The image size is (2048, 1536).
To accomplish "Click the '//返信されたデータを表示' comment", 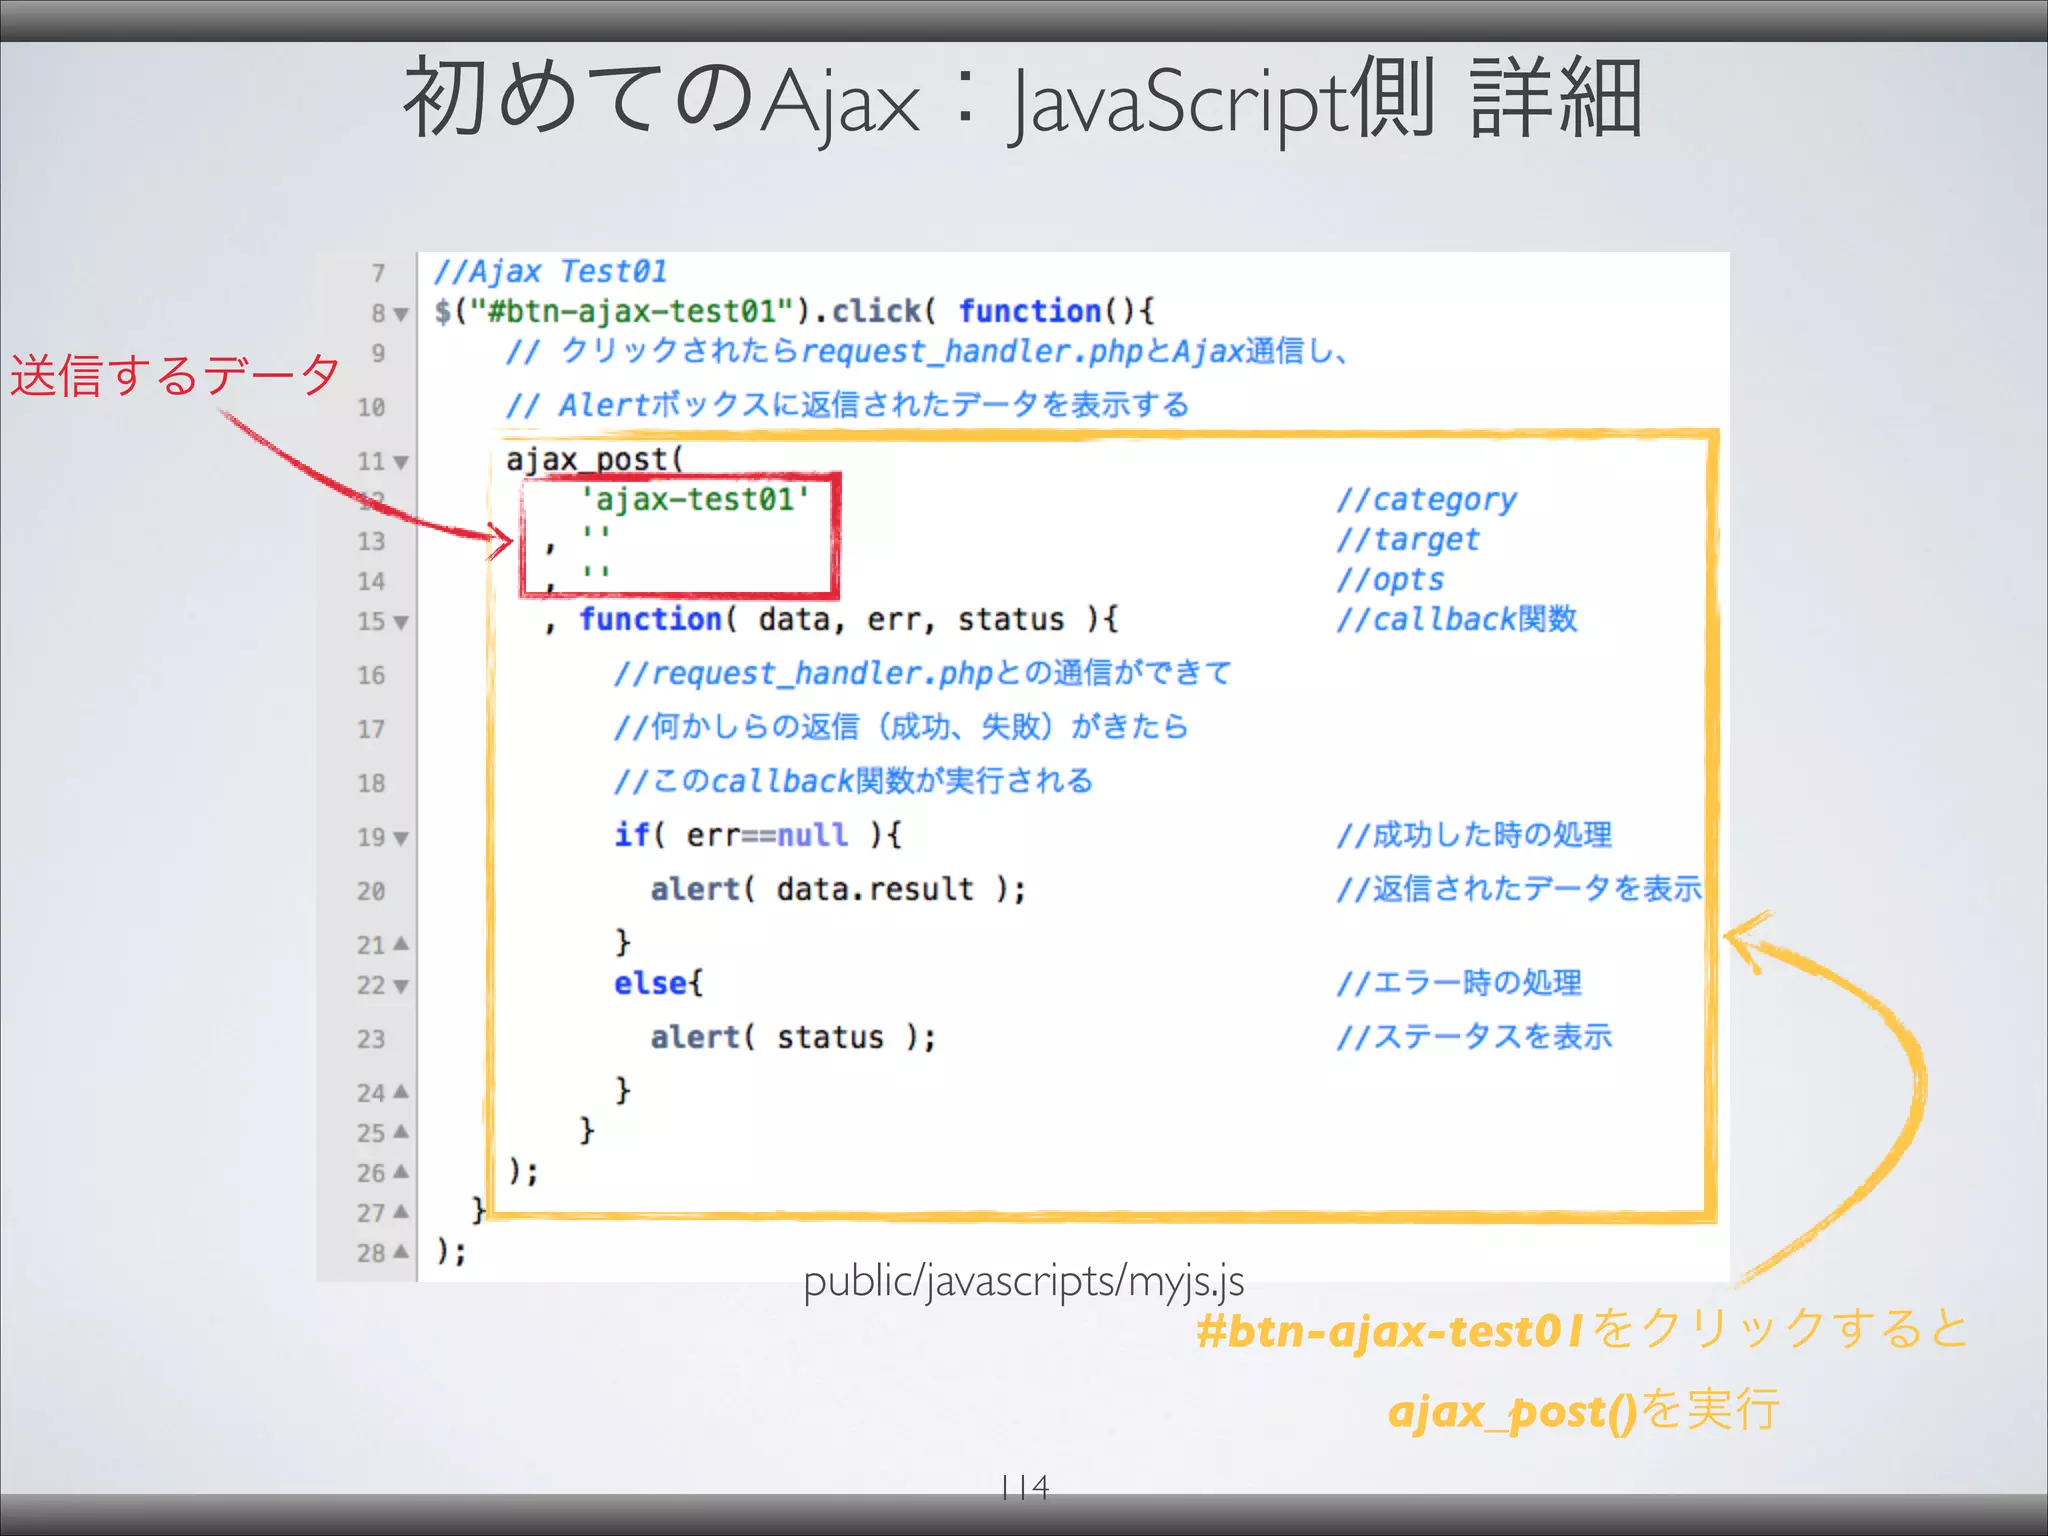I will 1519,888.
